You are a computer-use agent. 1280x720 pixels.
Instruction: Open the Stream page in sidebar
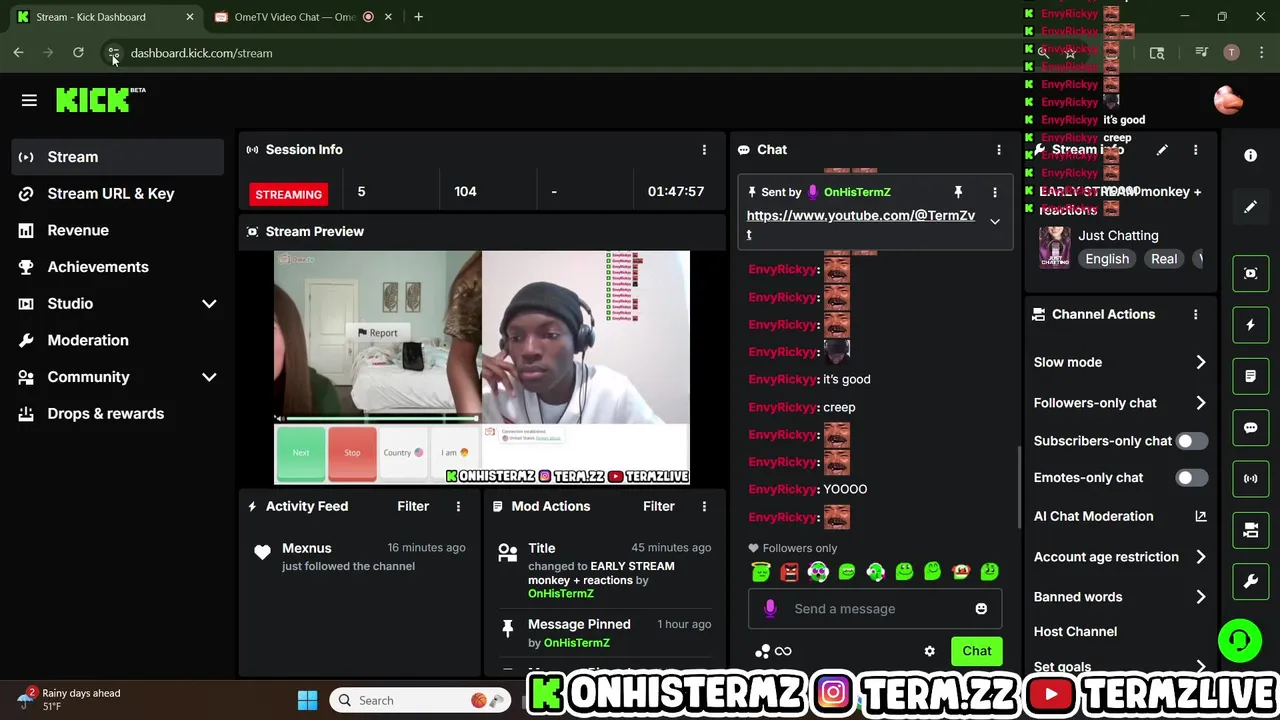click(118, 157)
